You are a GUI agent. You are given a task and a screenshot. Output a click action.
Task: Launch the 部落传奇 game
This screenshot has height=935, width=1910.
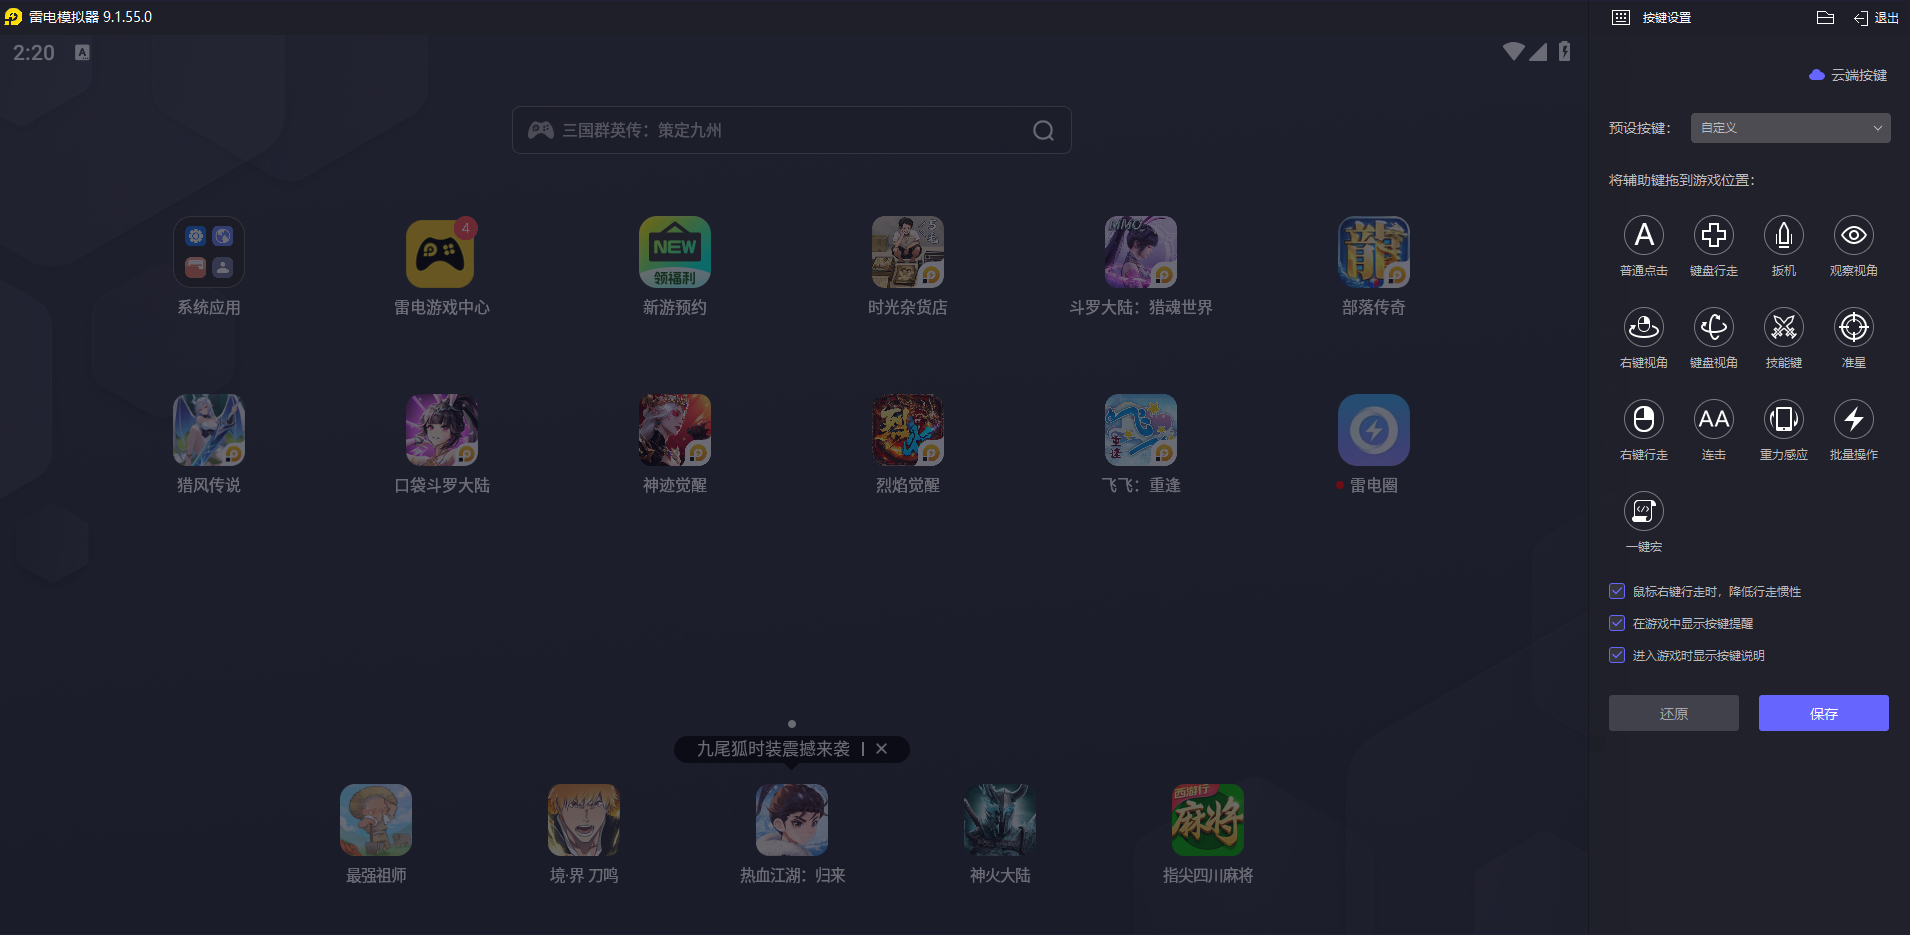[1374, 252]
